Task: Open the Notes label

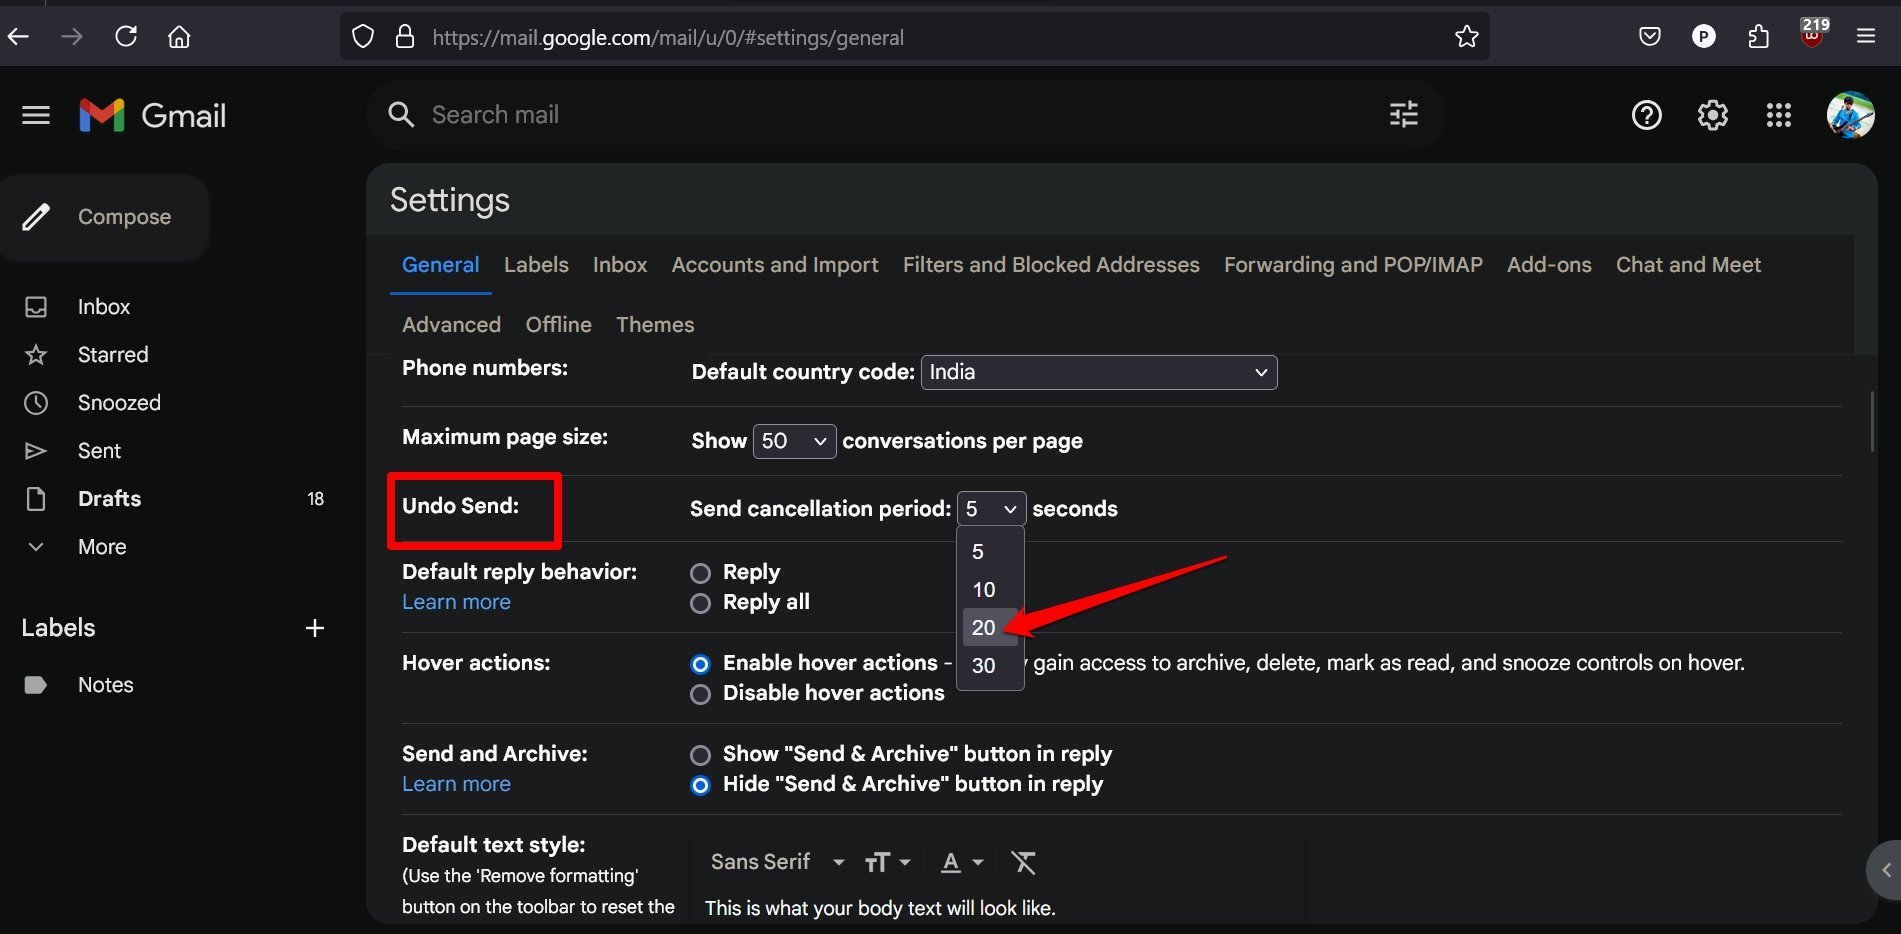Action: pyautogui.click(x=105, y=685)
